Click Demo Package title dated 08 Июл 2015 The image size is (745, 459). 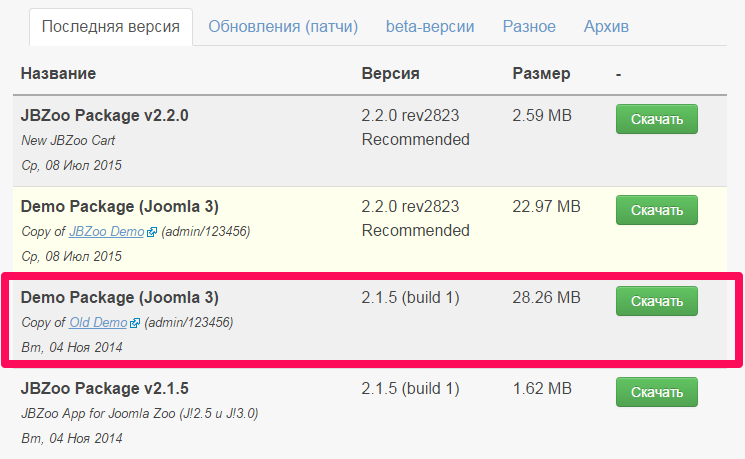120,207
